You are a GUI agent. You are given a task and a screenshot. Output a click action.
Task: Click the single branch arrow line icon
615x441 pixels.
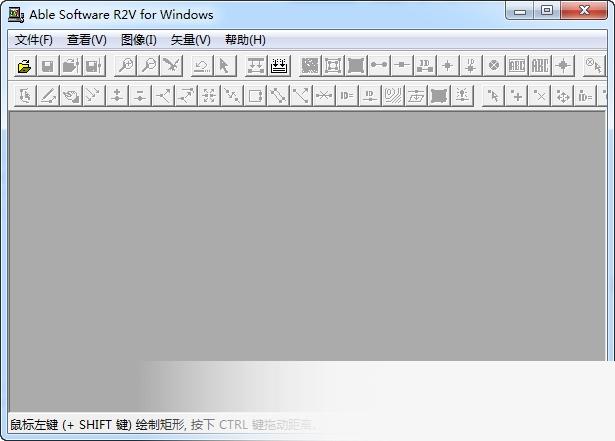[163, 96]
